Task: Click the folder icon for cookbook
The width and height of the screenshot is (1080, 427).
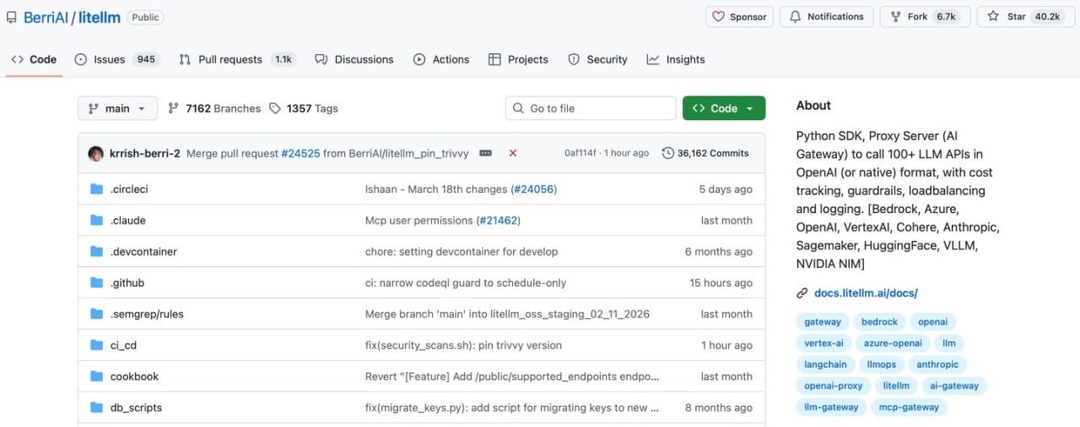Action: coord(96,376)
